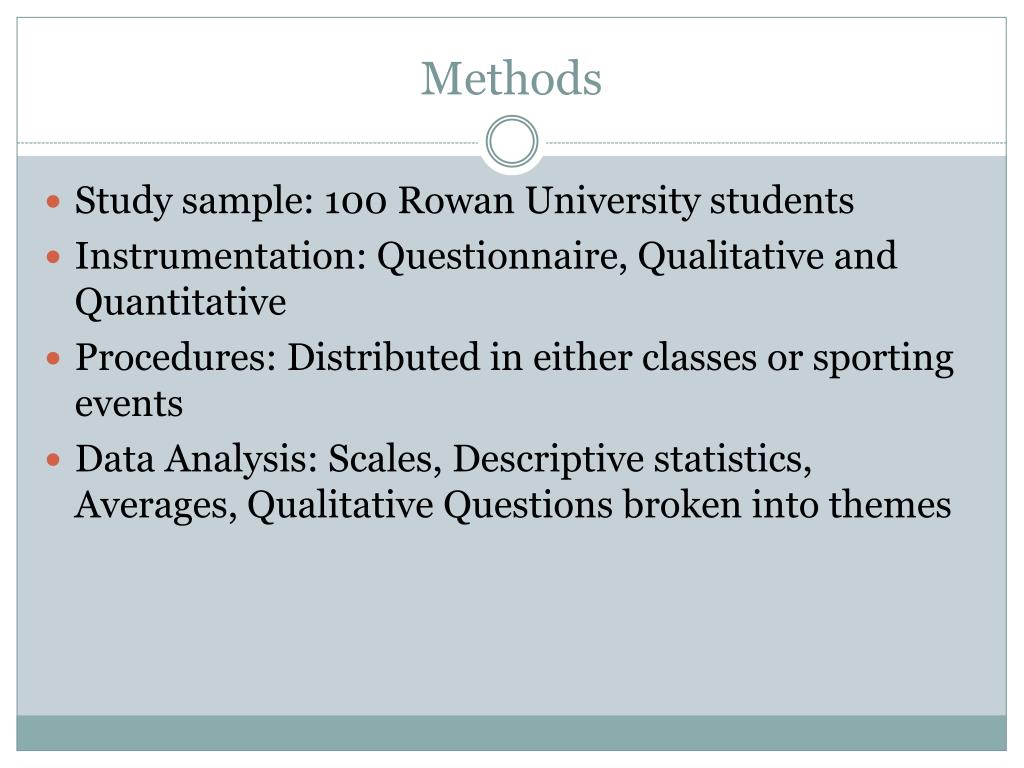
Task: Click the bullet dot beside Study sample
Action: click(54, 200)
